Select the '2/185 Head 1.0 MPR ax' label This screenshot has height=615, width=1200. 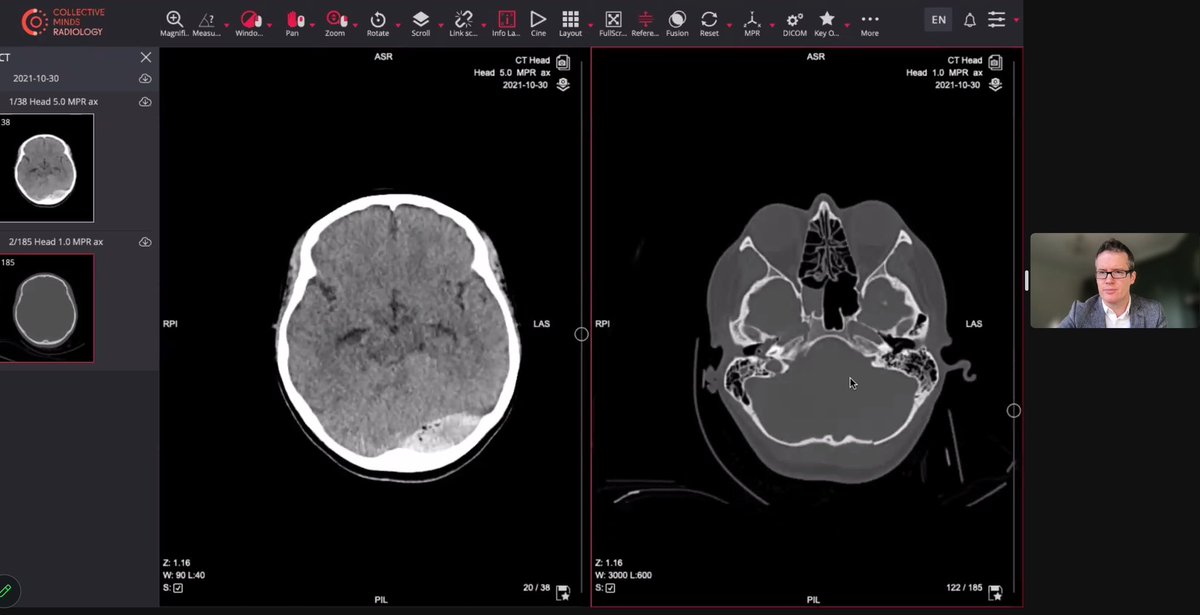click(x=55, y=242)
